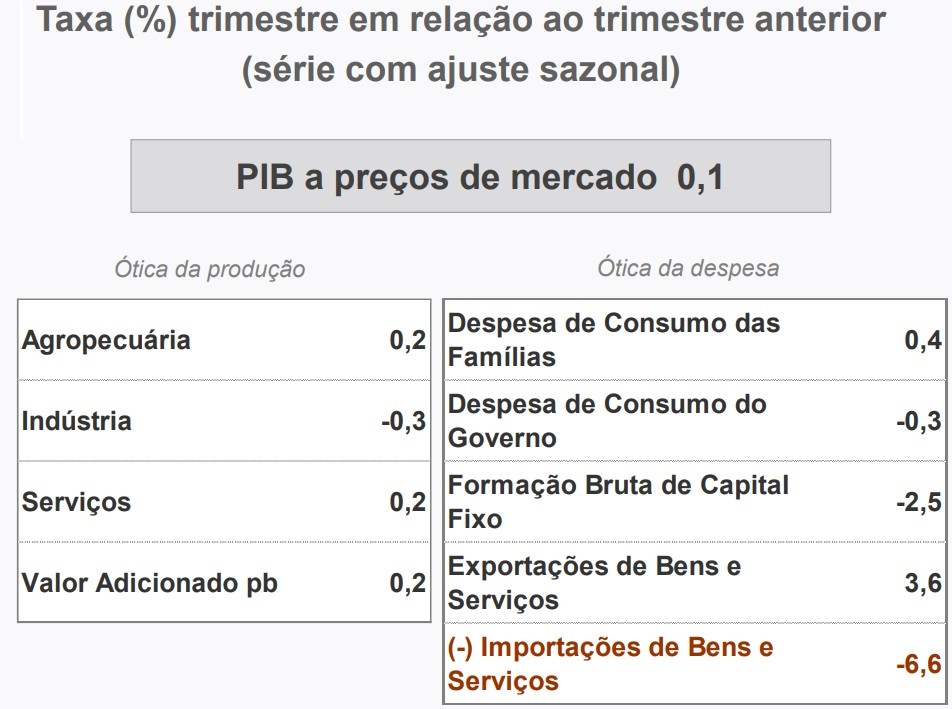Select 'Exportações de Bens e Serviços' label
The width and height of the screenshot is (952, 709).
pyautogui.click(x=594, y=583)
